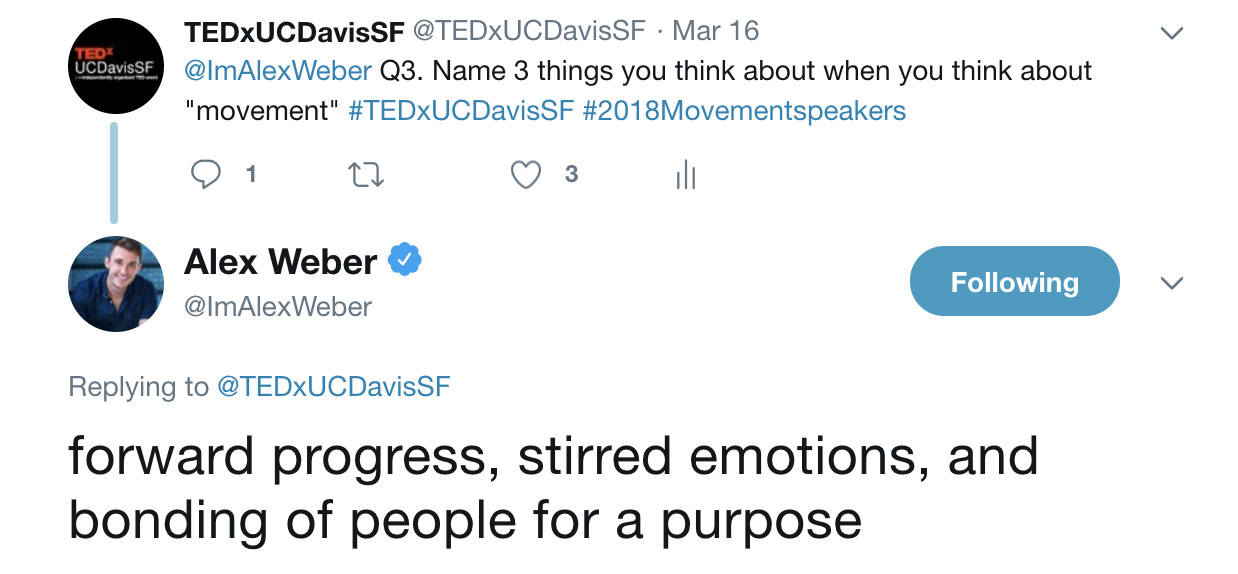The image size is (1238, 574).
Task: Click the blue verified badge
Action: [x=404, y=261]
